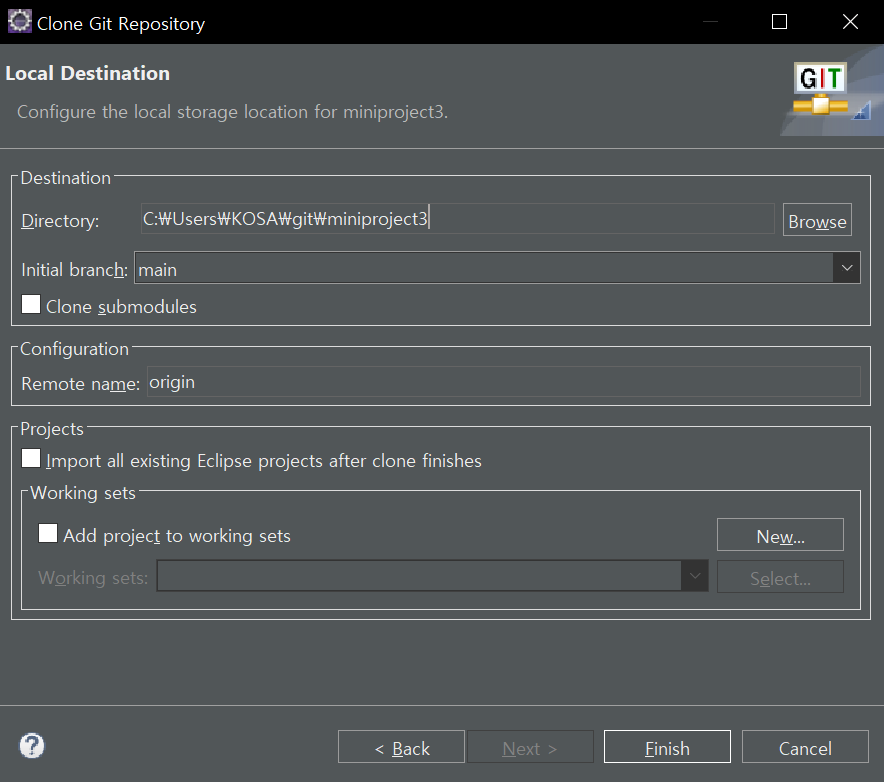Click the Working sets: field label
The height and width of the screenshot is (782, 884).
93,577
